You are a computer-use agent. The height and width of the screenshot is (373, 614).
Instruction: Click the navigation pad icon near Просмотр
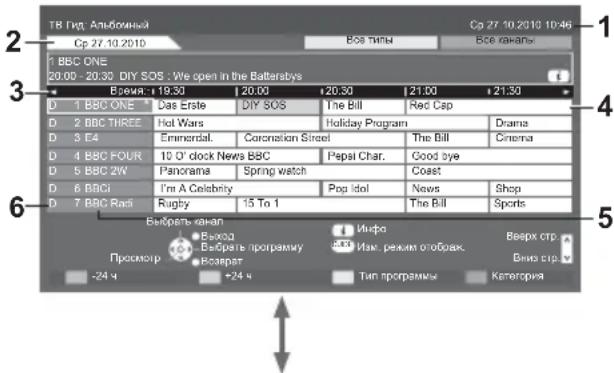pyautogui.click(x=180, y=249)
